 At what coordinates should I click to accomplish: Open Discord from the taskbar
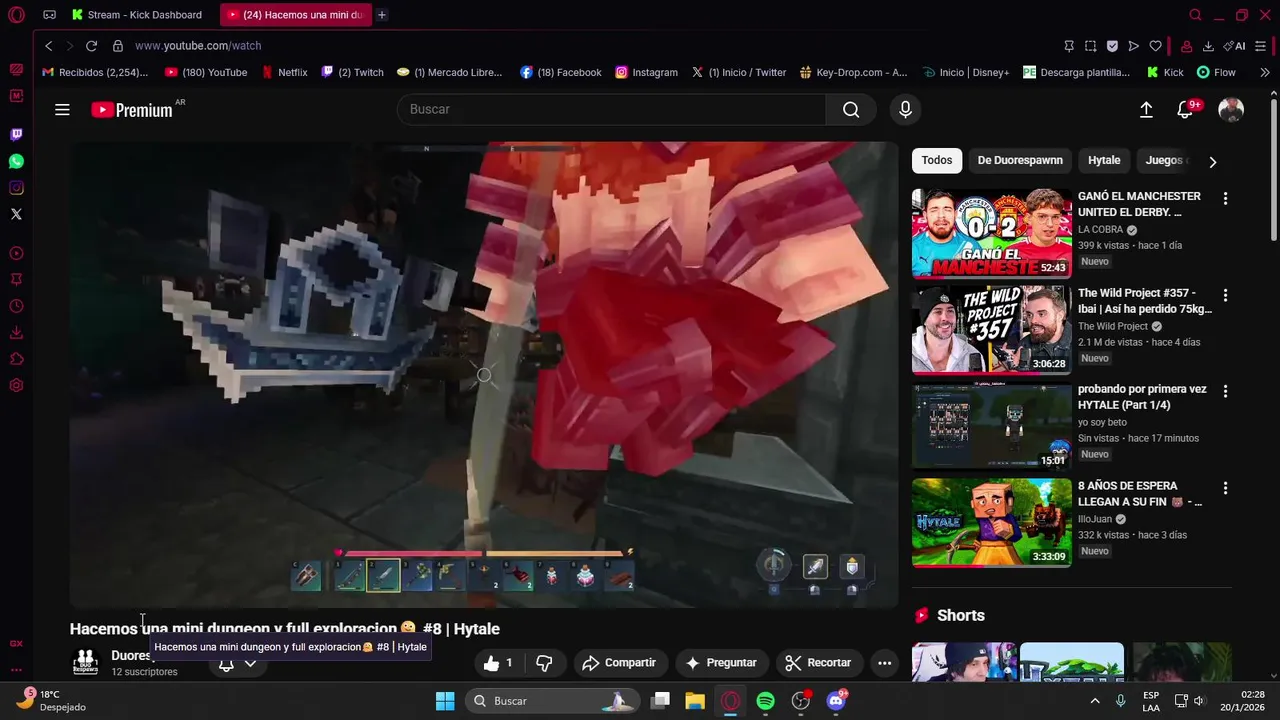pyautogui.click(x=836, y=701)
